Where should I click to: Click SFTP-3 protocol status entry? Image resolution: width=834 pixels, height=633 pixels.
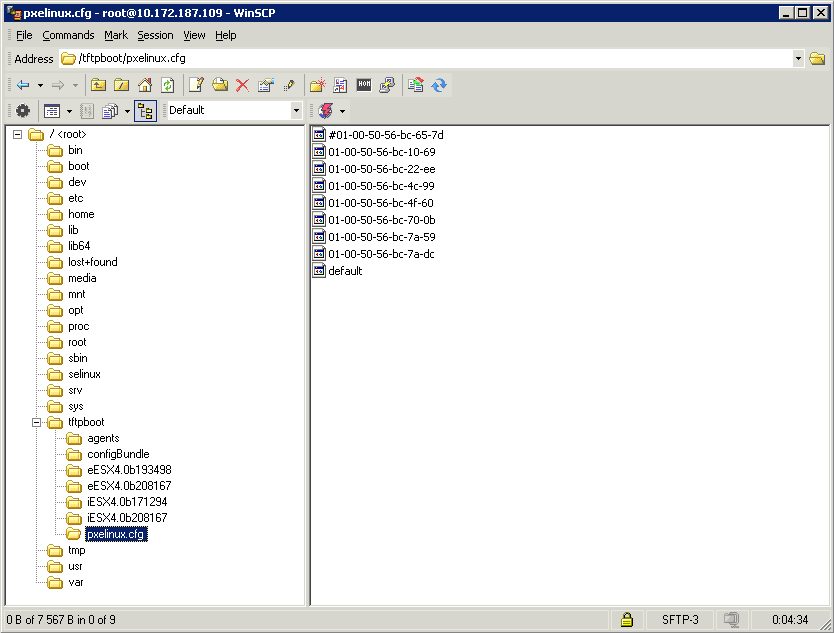point(680,620)
